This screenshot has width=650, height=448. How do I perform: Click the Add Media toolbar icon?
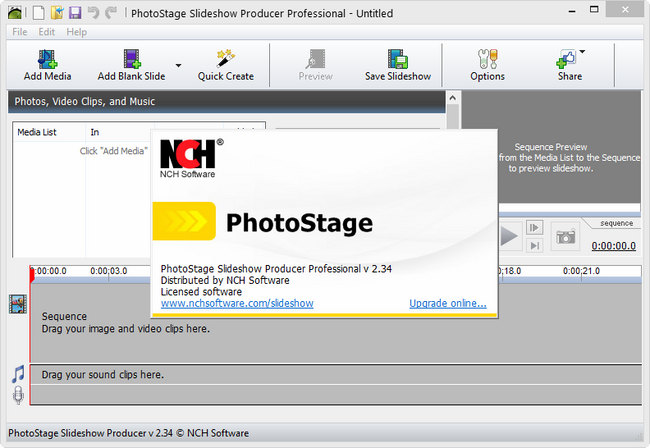click(x=47, y=59)
